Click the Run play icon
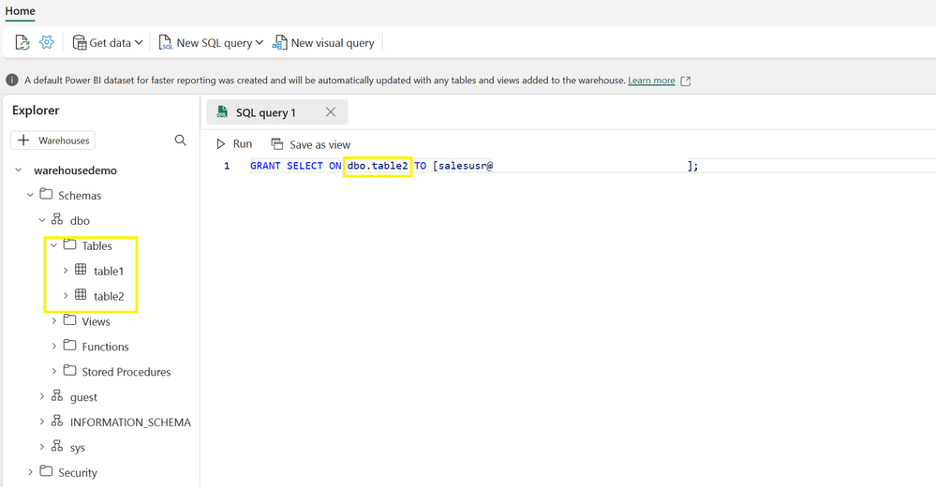 coord(221,144)
